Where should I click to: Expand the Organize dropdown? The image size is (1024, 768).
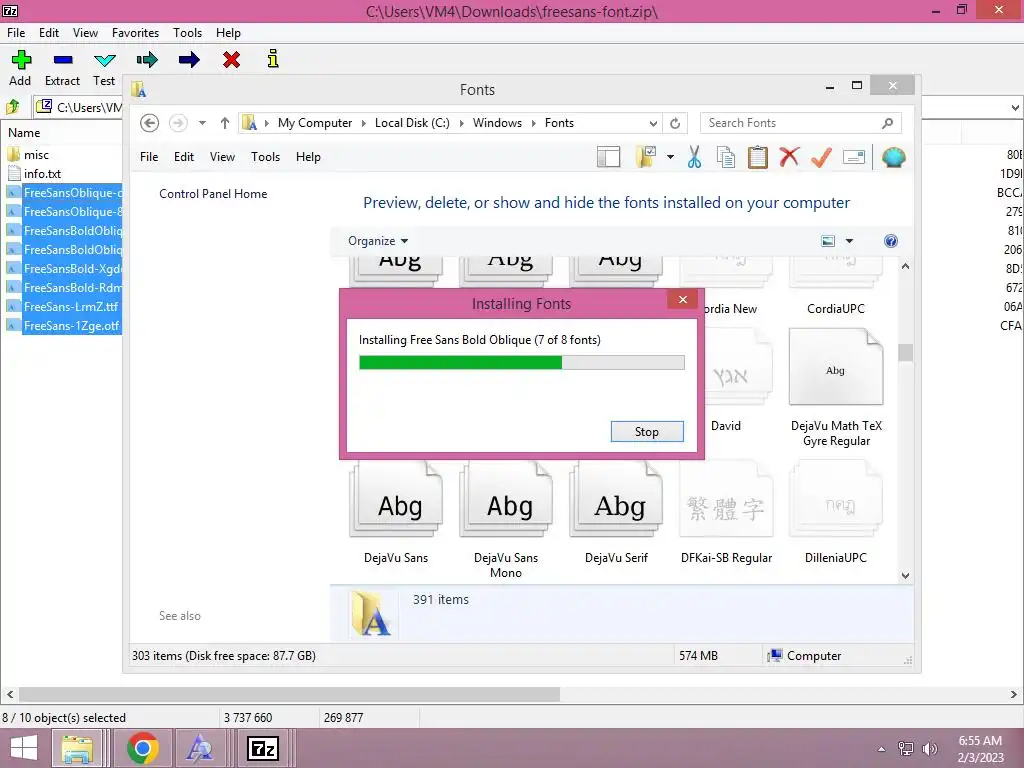378,241
